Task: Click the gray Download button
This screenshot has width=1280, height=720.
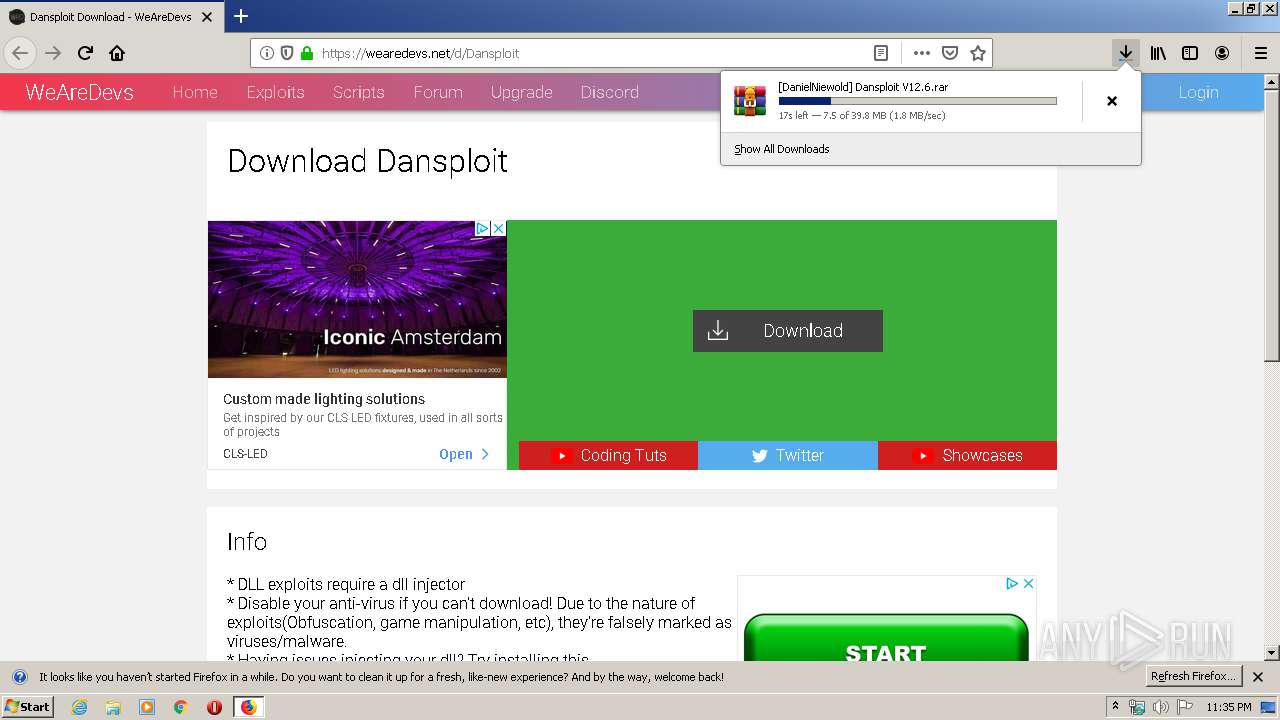Action: point(788,331)
